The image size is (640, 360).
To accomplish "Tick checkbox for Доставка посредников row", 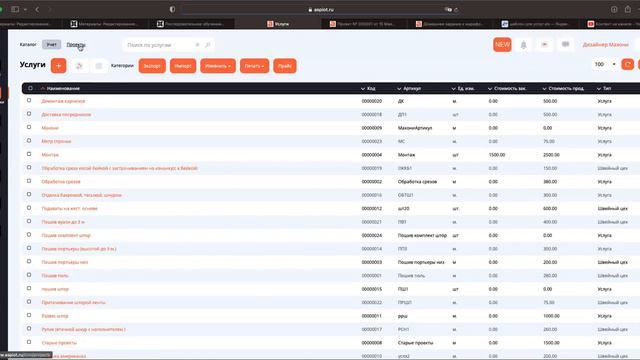I will coord(29,114).
